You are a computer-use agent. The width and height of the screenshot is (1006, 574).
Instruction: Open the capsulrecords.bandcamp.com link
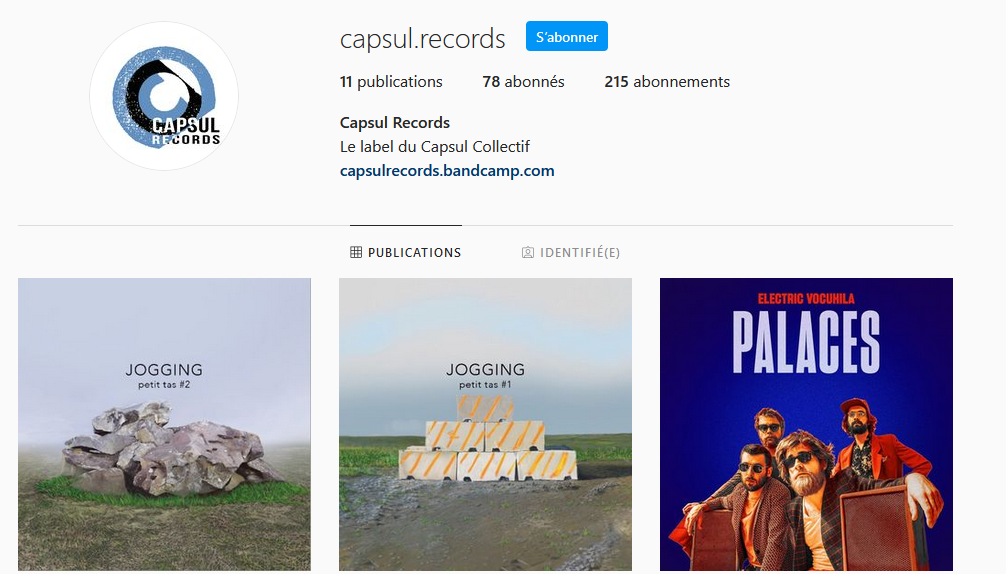tap(447, 171)
